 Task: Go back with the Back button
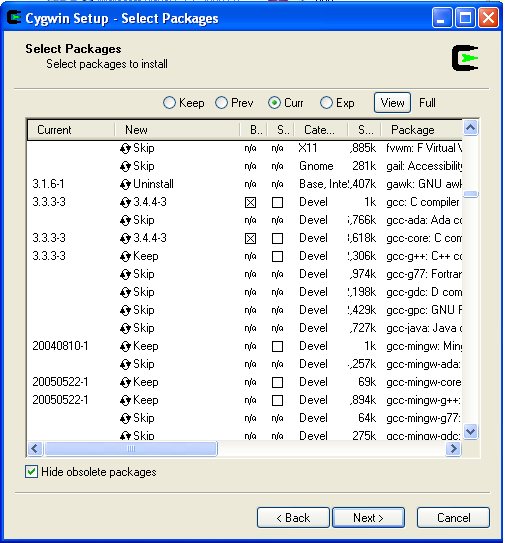click(293, 518)
